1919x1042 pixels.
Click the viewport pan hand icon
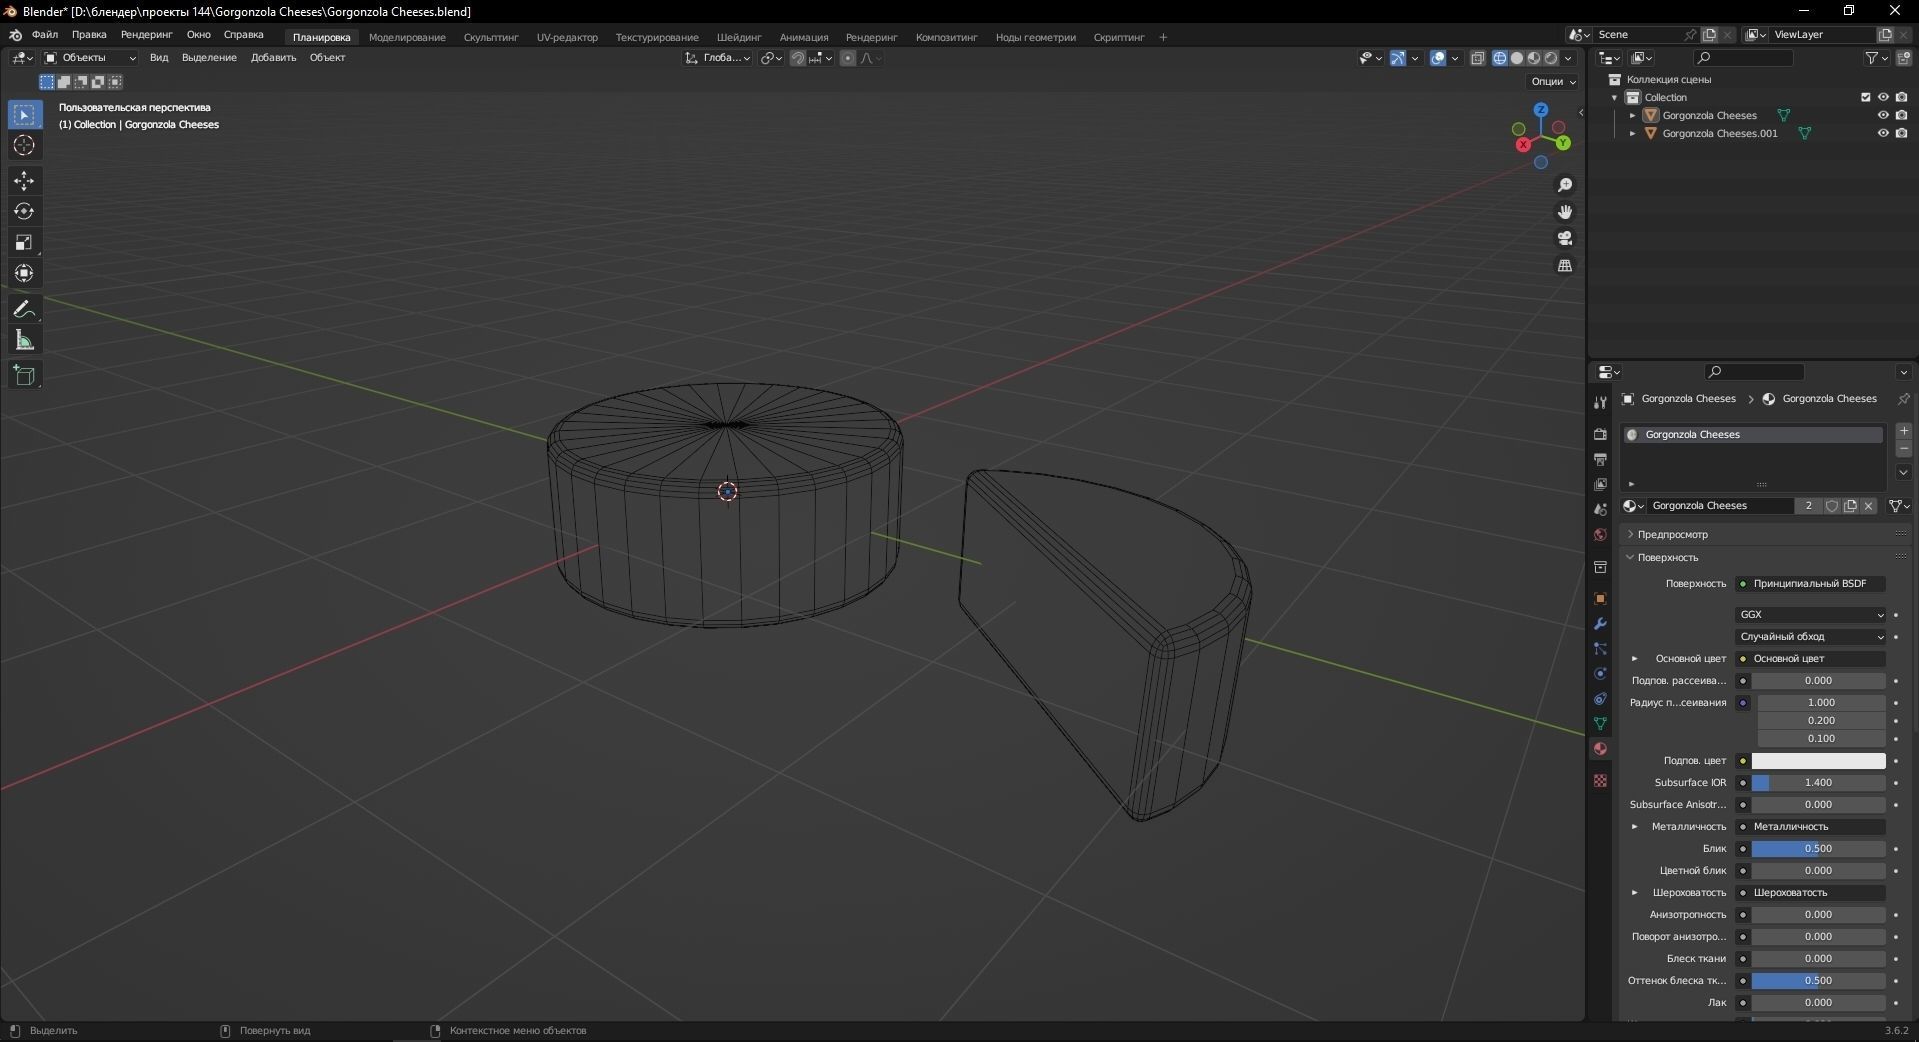1565,212
